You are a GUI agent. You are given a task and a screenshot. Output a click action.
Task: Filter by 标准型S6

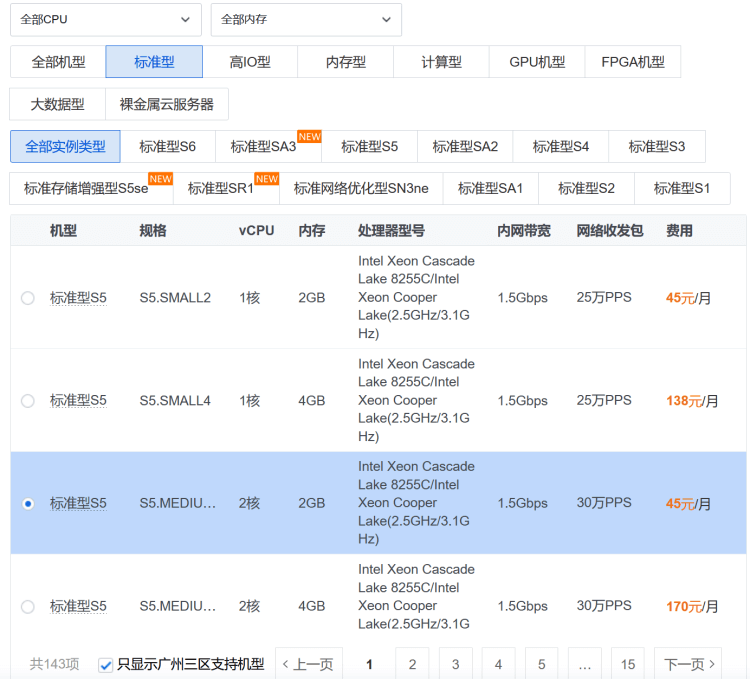[167, 146]
